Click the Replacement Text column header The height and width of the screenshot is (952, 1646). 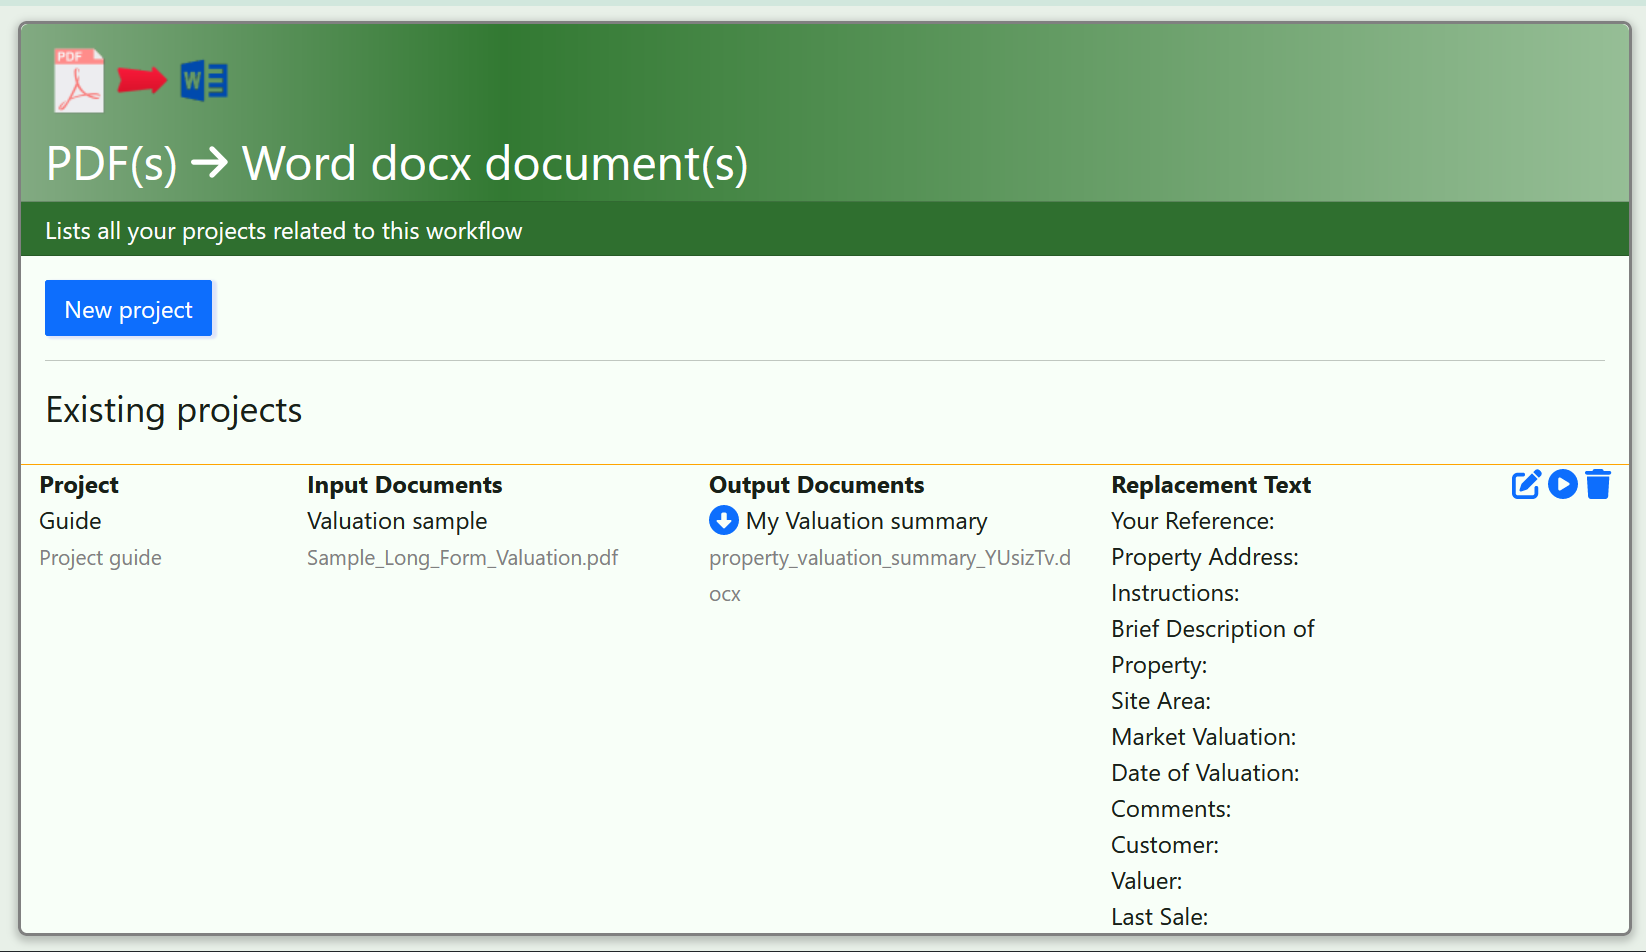coord(1210,485)
